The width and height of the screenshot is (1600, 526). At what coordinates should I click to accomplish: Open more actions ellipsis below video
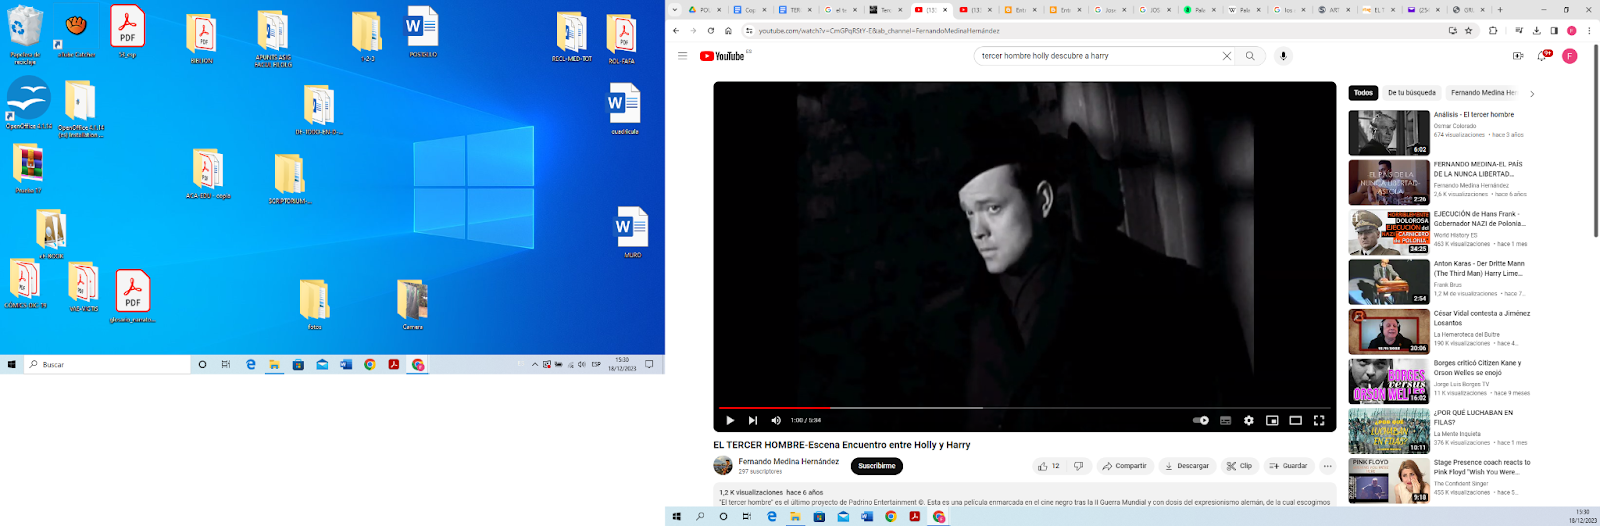click(x=1327, y=466)
